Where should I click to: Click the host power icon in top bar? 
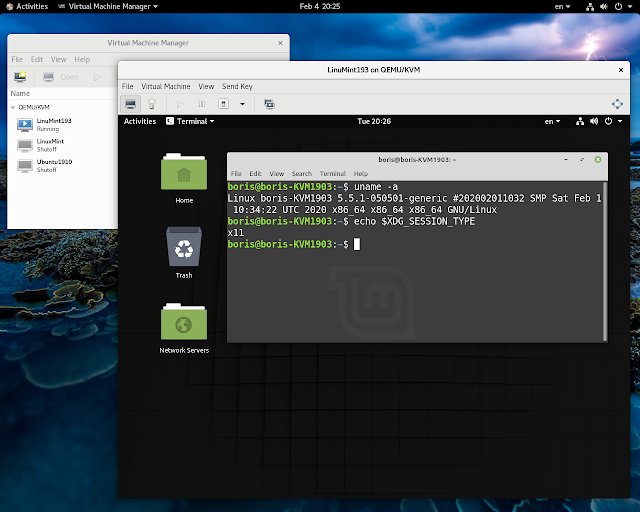(x=618, y=7)
